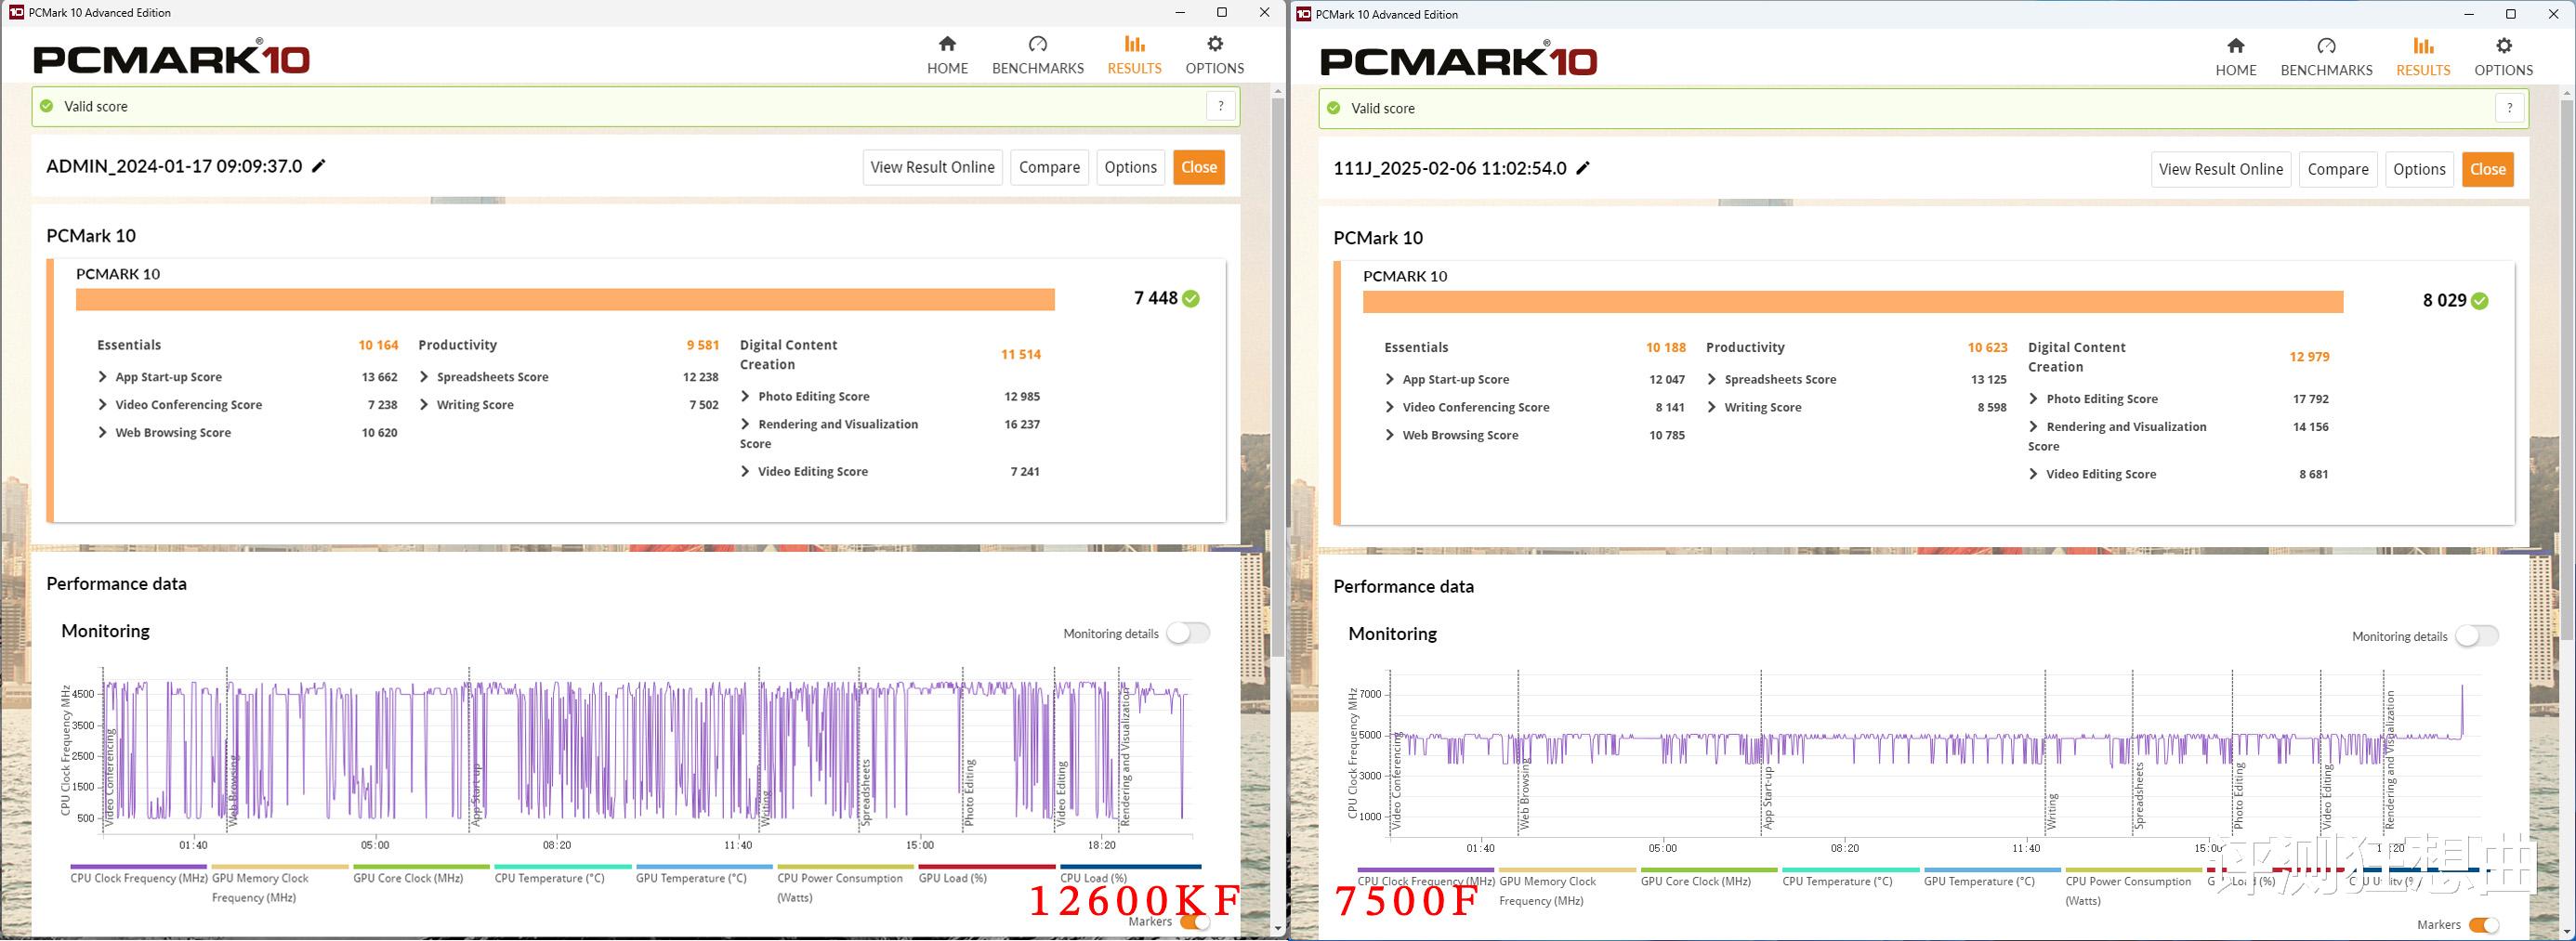Close the ADMIN result in left window
Screen dimensions: 2576x941
pos(1198,167)
